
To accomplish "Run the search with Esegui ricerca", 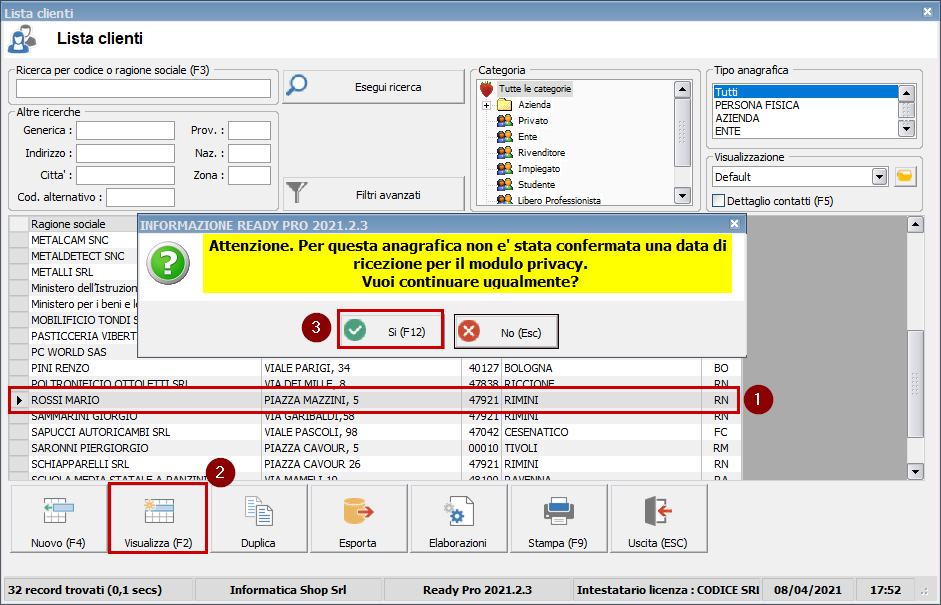I will (373, 87).
